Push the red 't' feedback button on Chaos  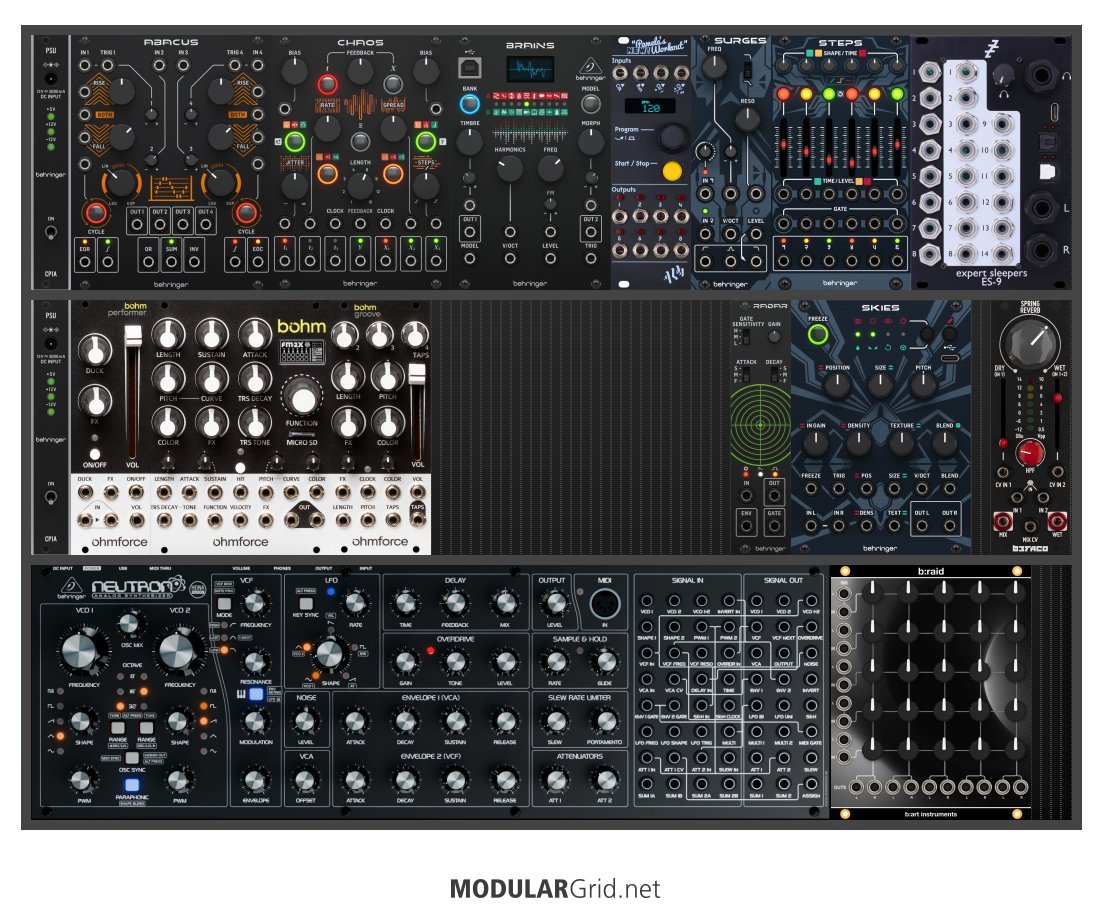327,84
